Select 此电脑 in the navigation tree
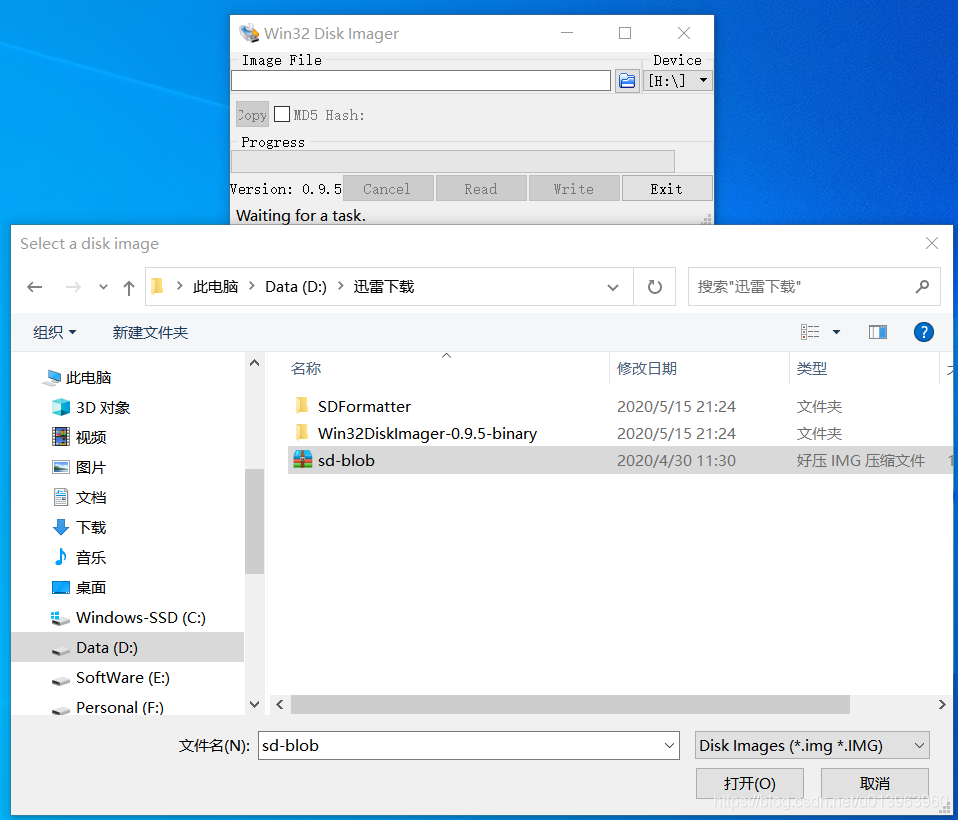 pyautogui.click(x=89, y=378)
